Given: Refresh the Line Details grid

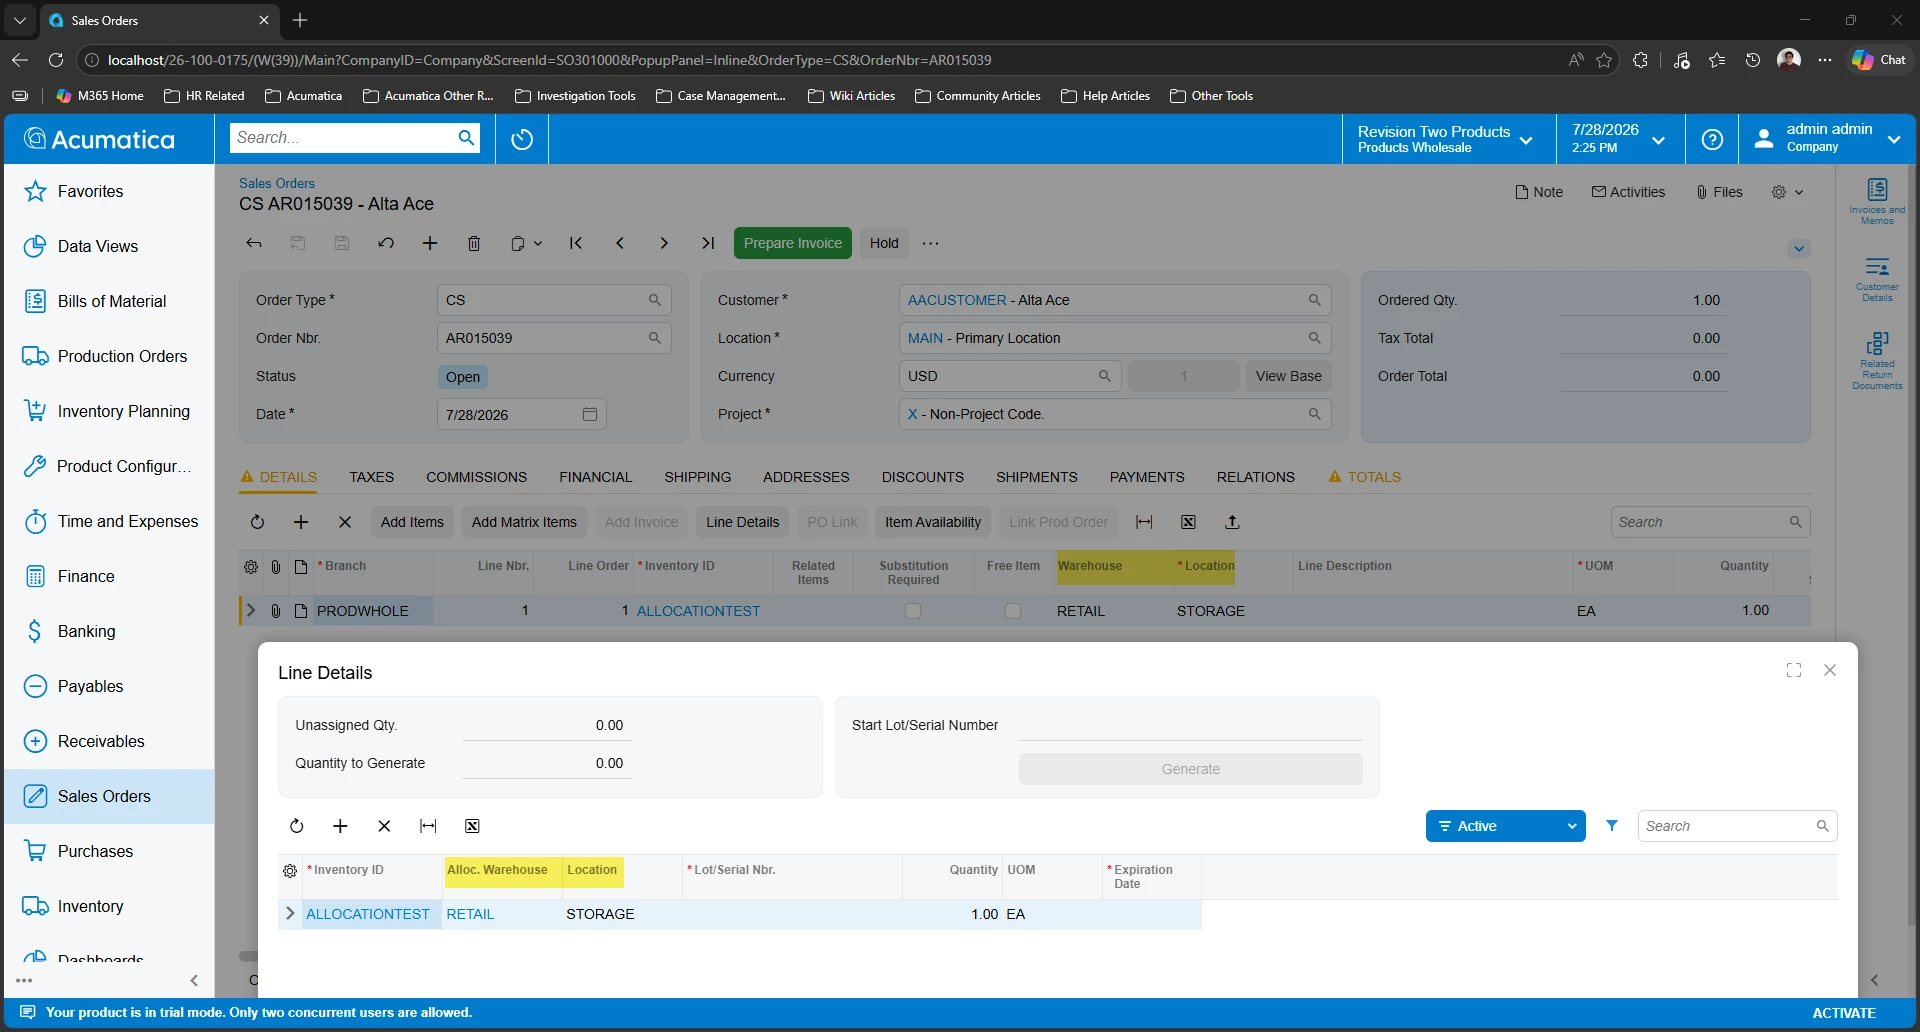Looking at the screenshot, I should click(296, 826).
